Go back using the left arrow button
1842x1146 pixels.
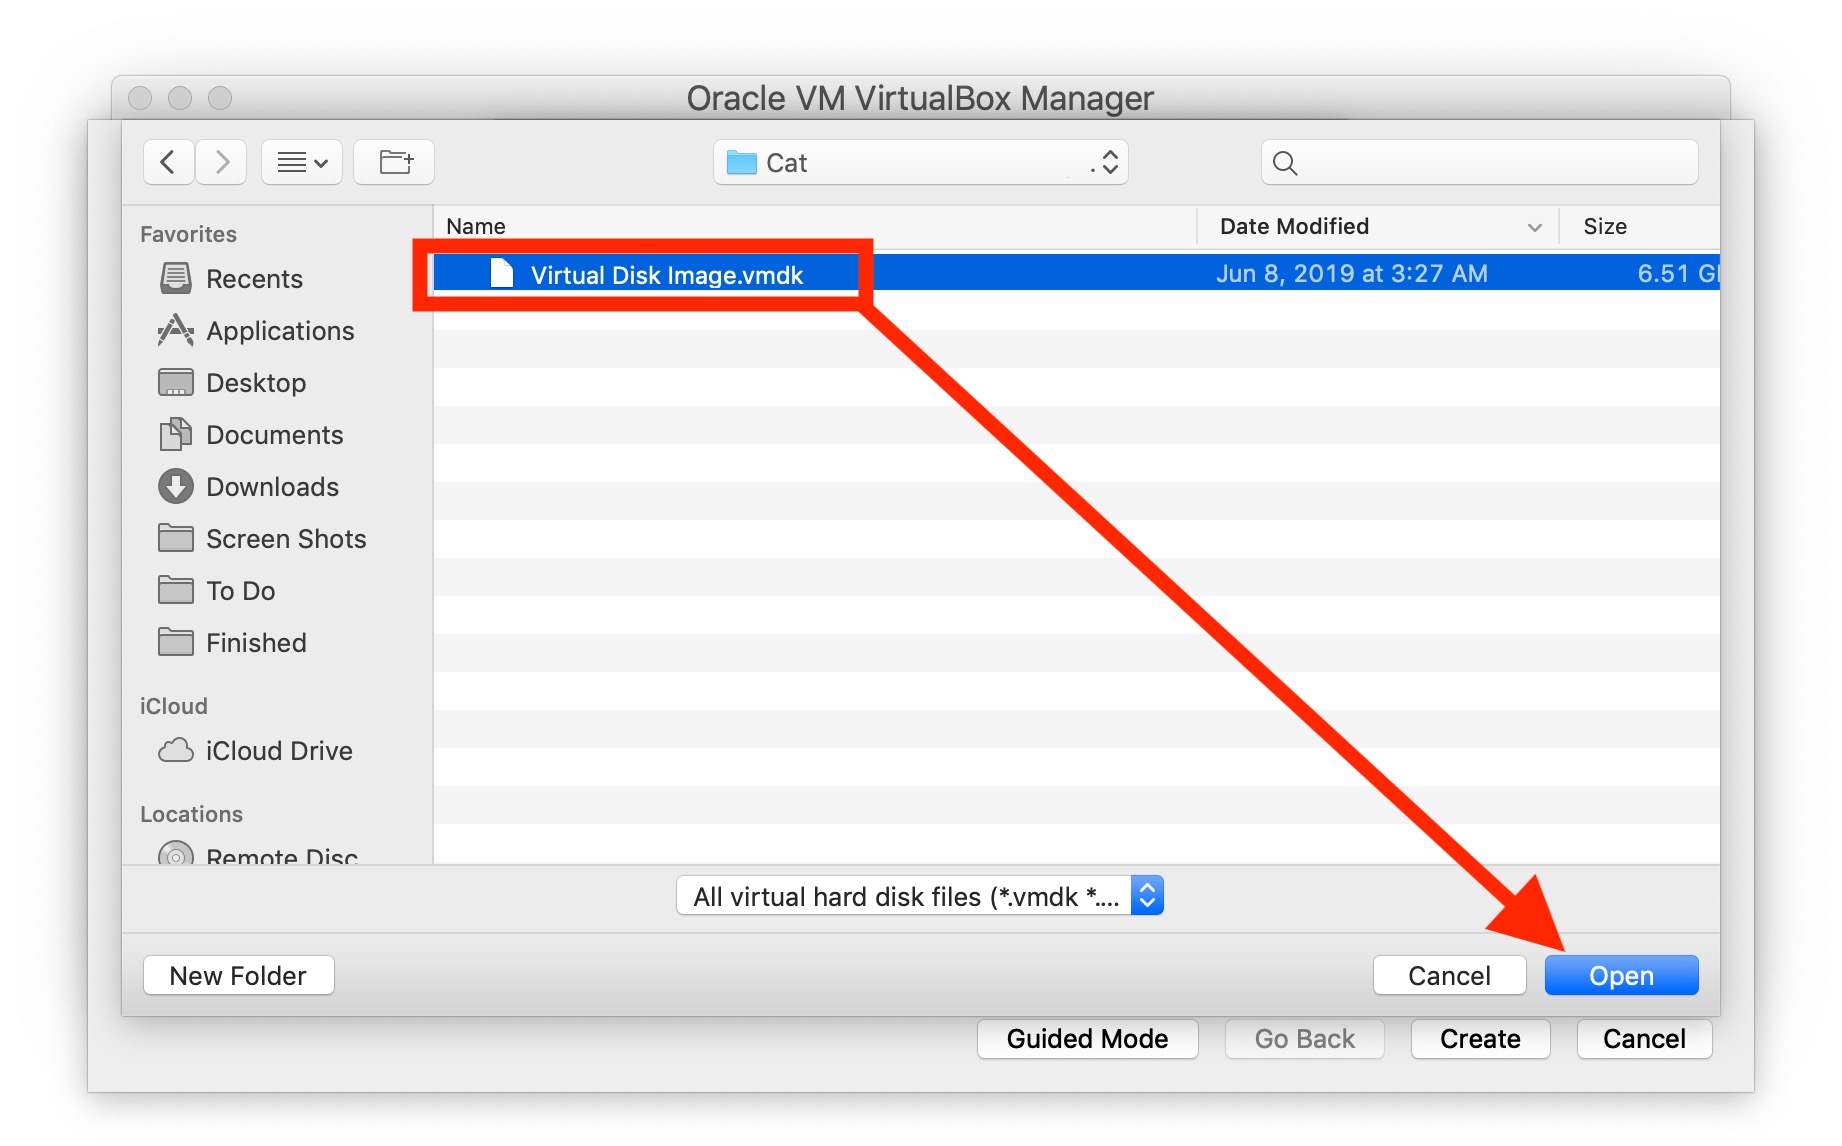coord(168,161)
